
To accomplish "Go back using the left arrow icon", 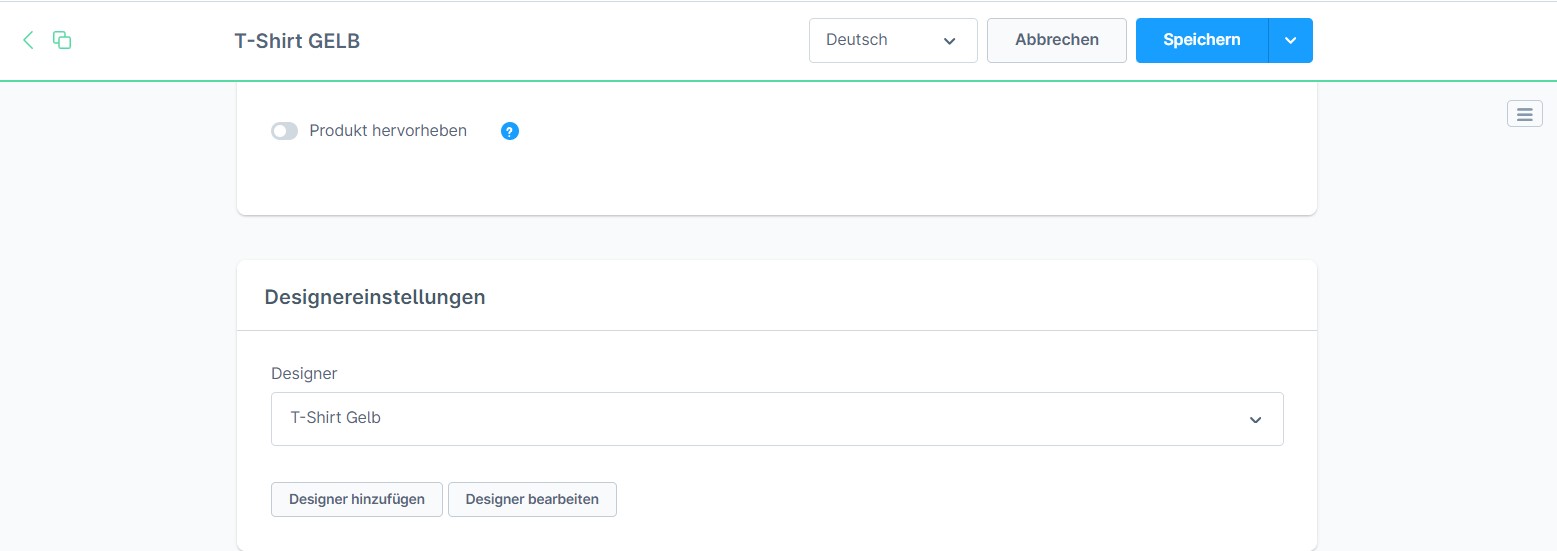I will [x=28, y=40].
